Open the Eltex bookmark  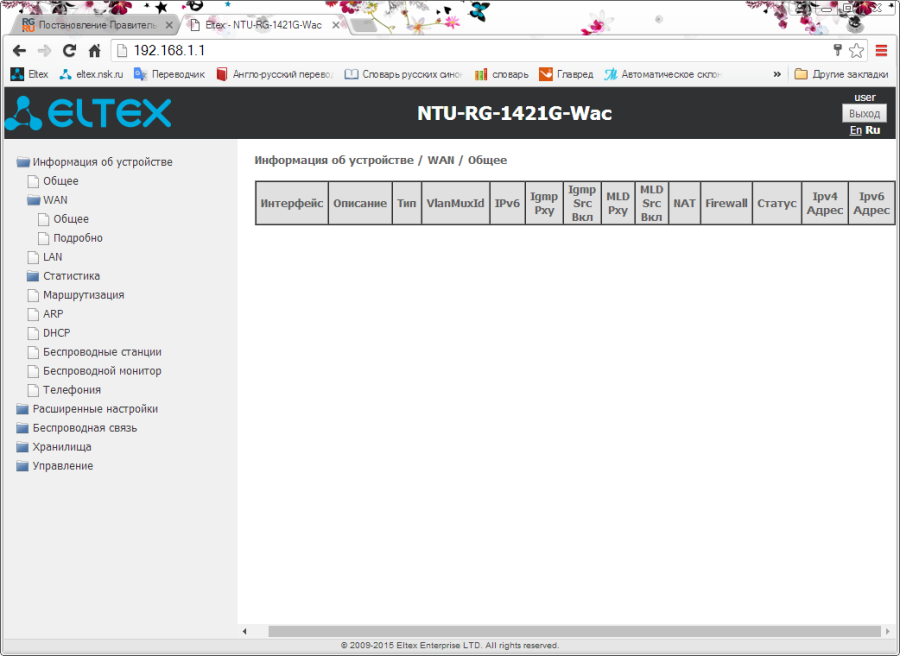pyautogui.click(x=29, y=74)
